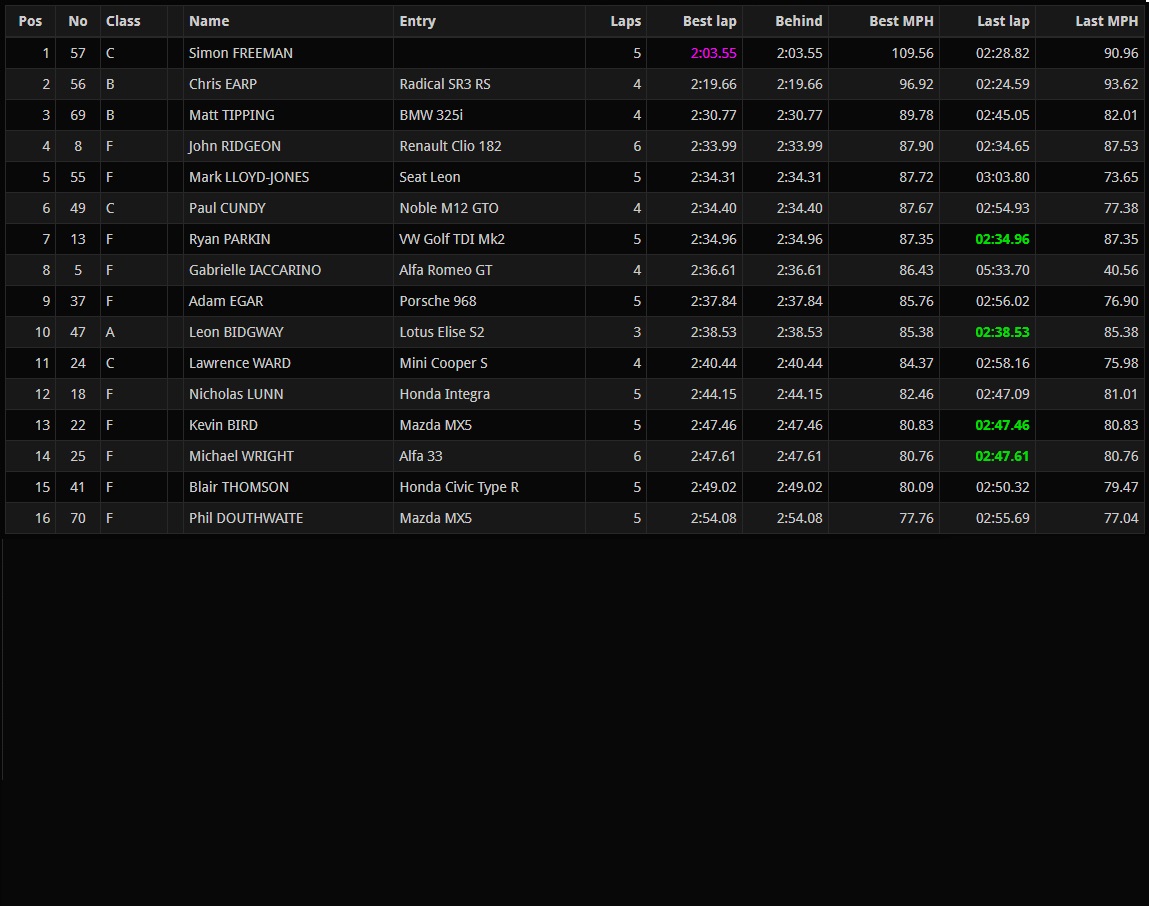Viewport: 1149px width, 906px height.
Task: Click the Best lap column header
Action: 709,21
